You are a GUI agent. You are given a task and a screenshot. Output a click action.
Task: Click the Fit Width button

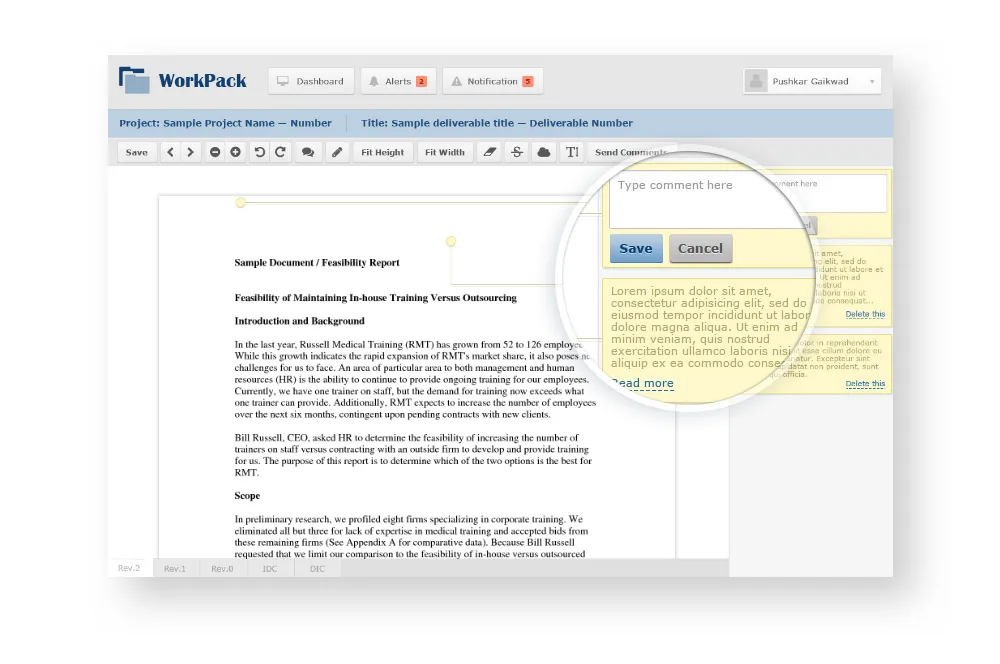tap(445, 152)
